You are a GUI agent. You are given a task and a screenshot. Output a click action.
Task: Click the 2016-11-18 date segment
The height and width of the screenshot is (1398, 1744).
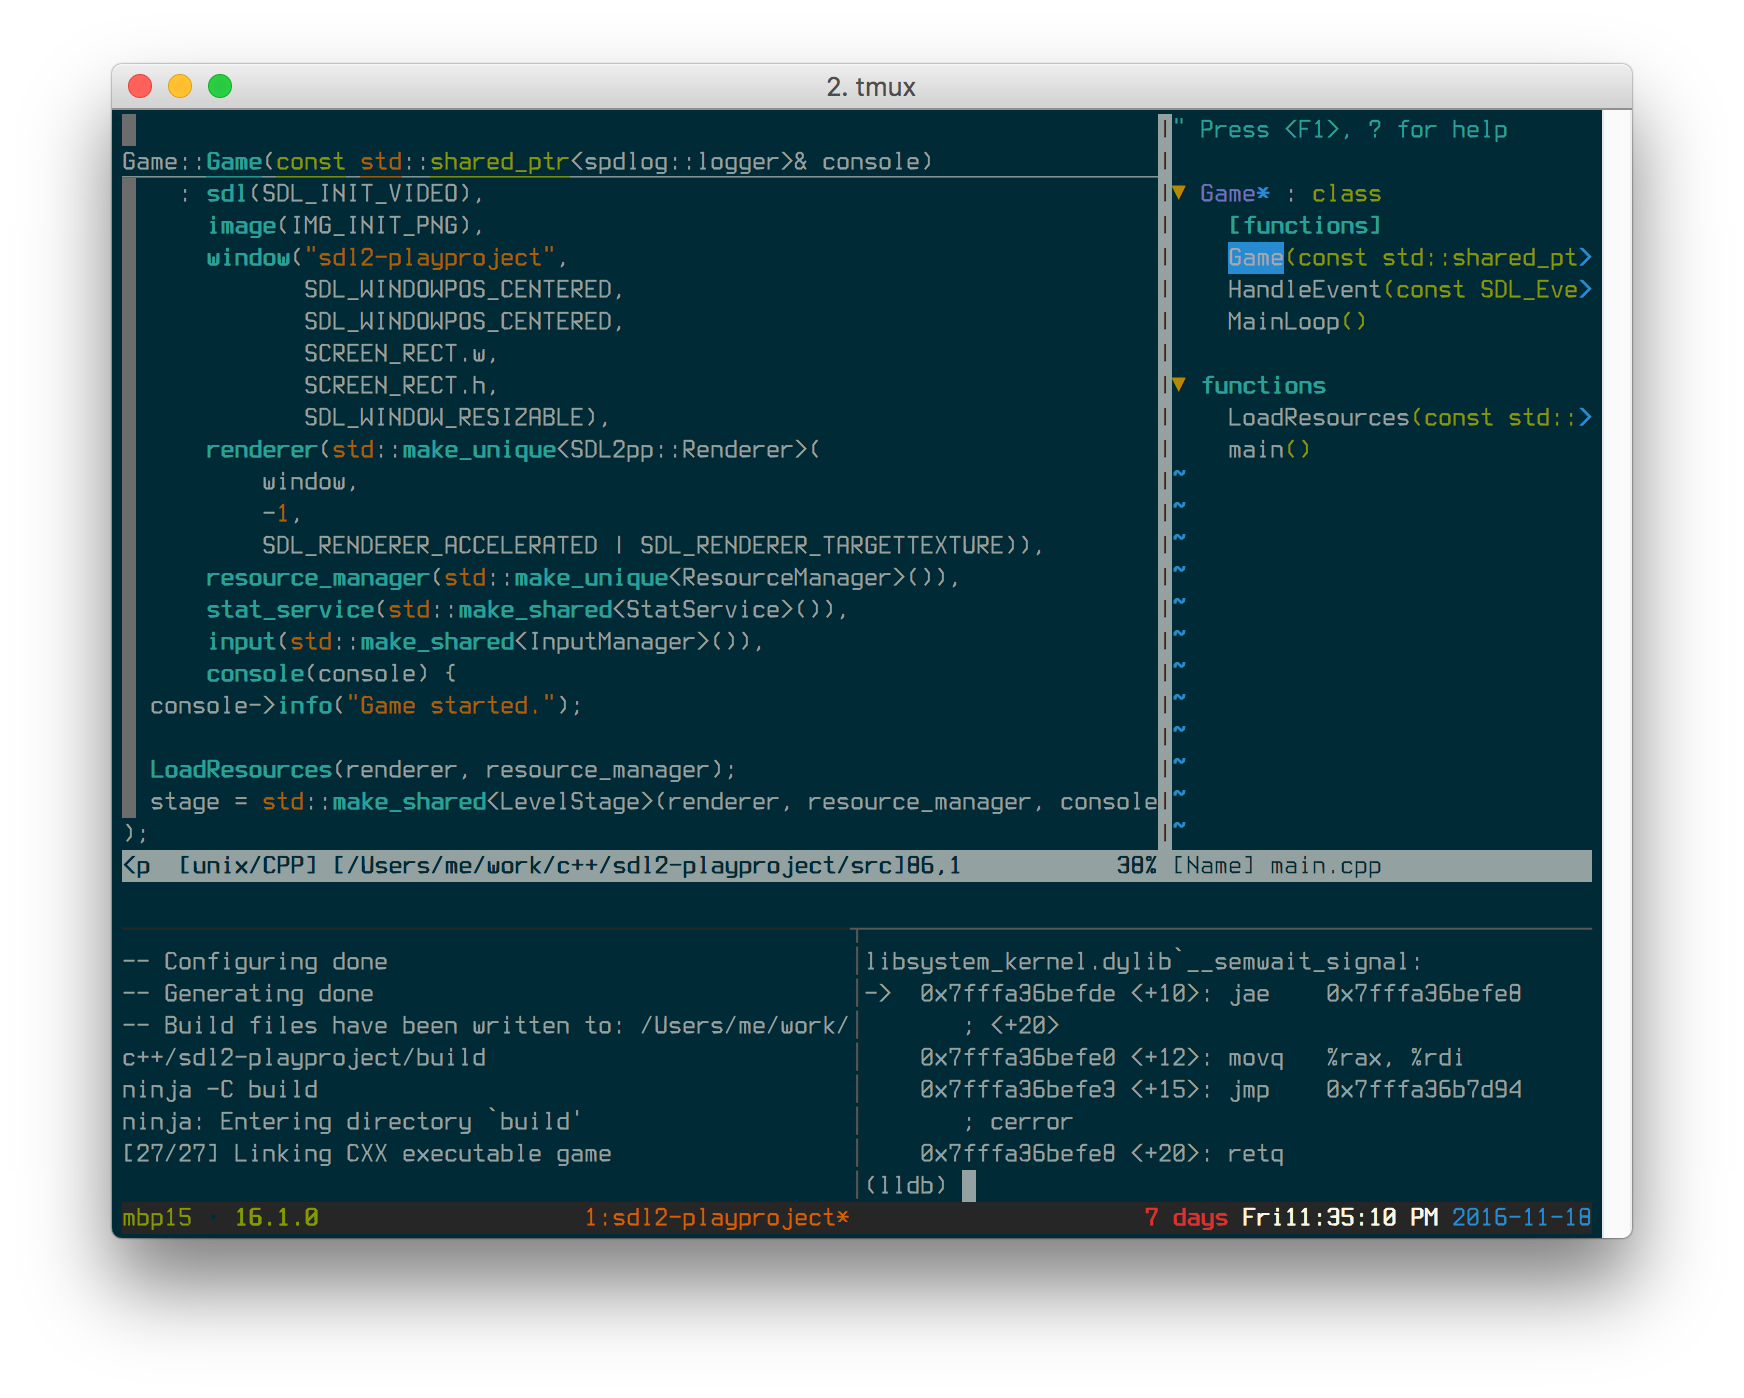(x=1522, y=1218)
